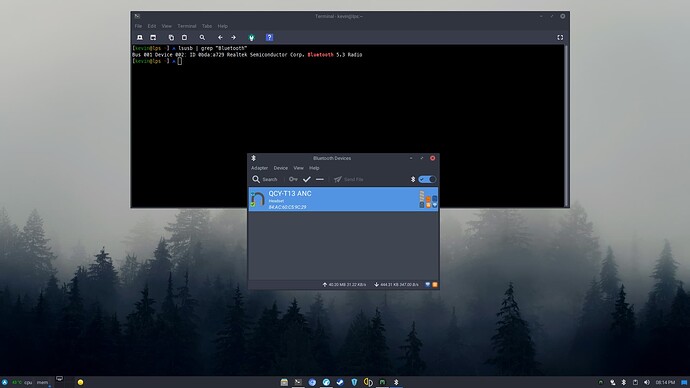Open the application launcher on the panel
The image size is (690, 388).
click(4, 383)
